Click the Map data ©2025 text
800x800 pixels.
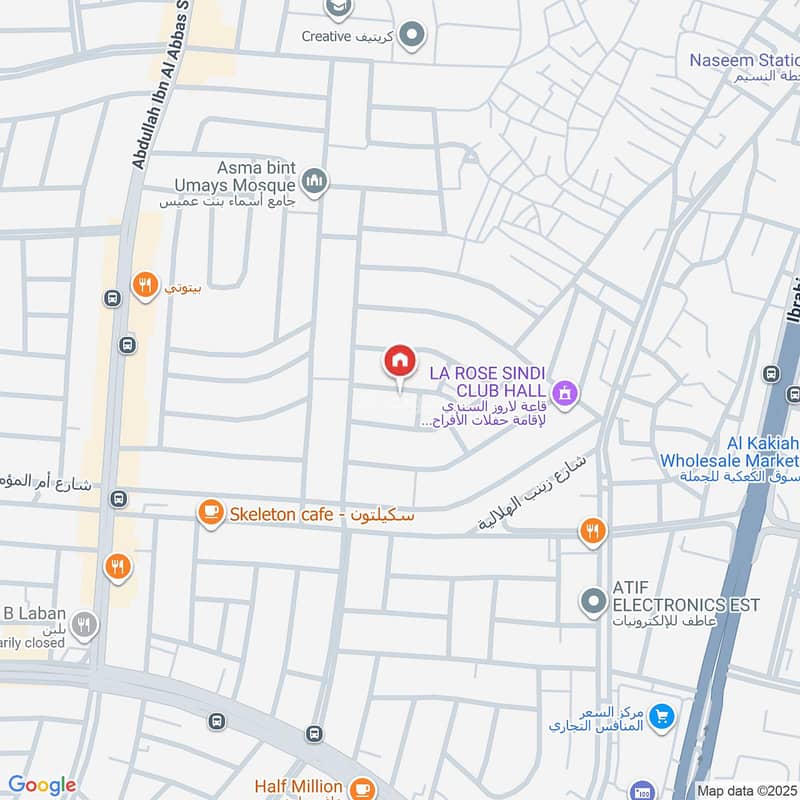point(747,791)
